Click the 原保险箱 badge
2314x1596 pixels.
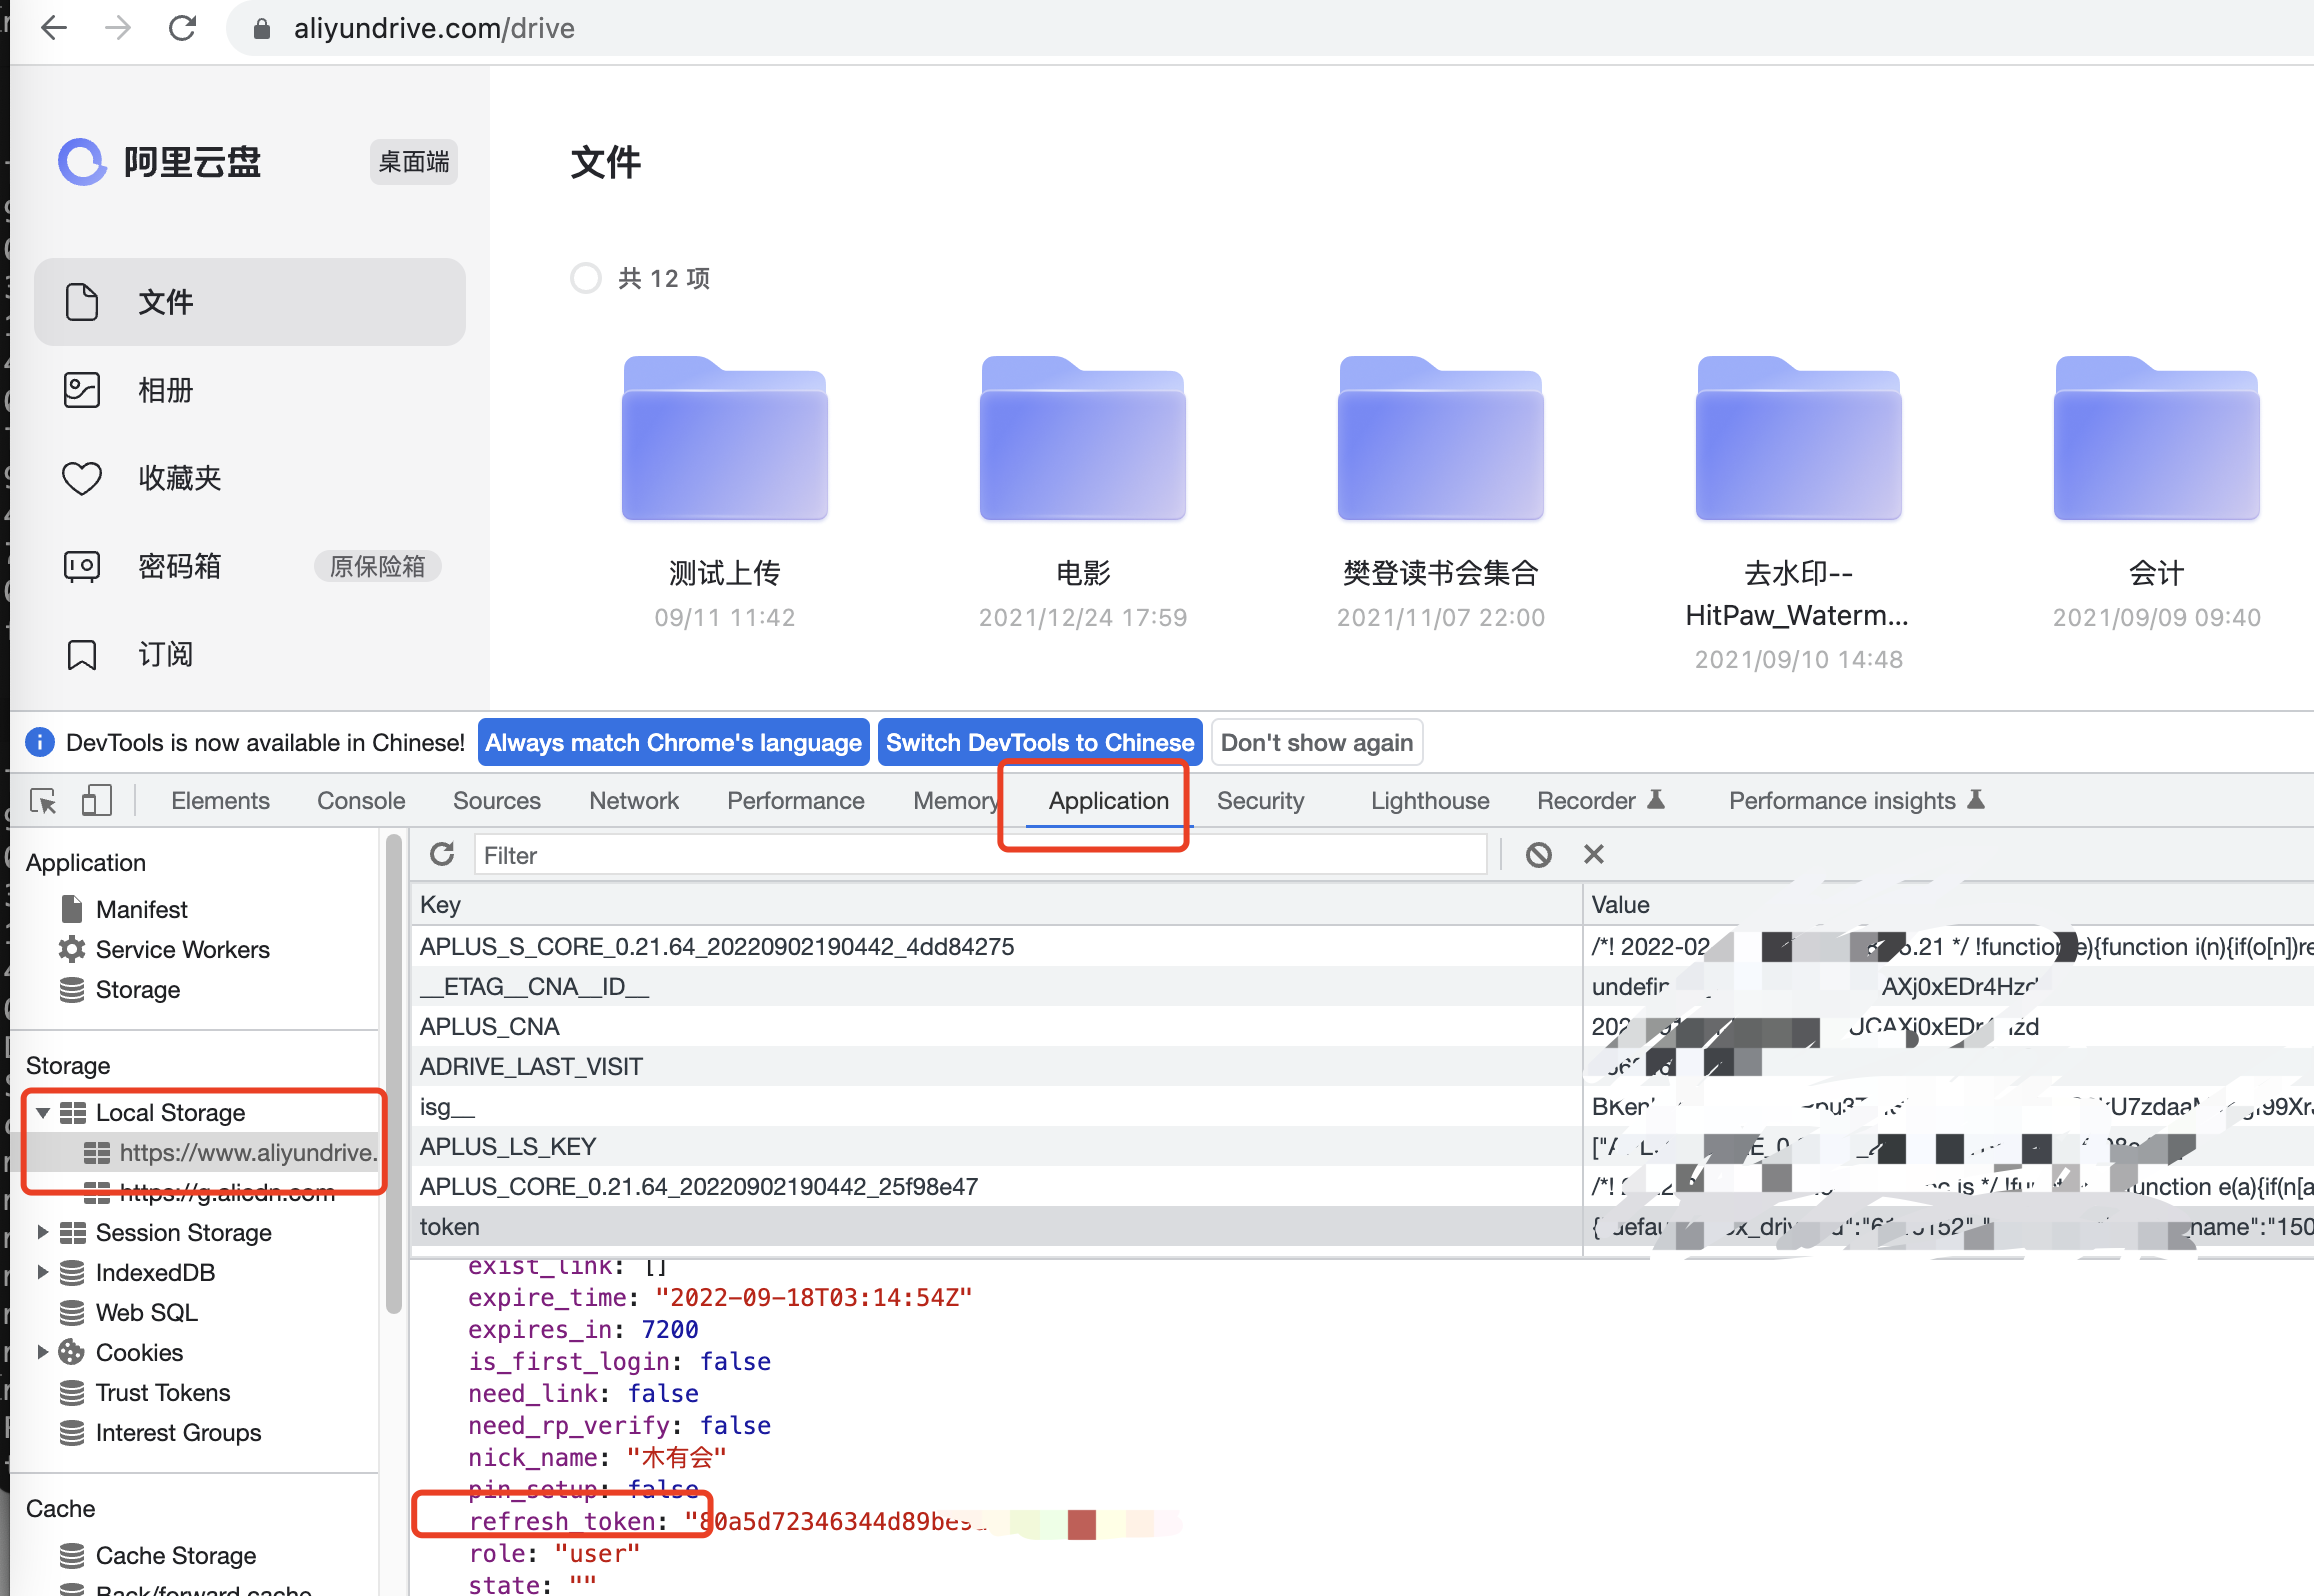click(x=377, y=566)
